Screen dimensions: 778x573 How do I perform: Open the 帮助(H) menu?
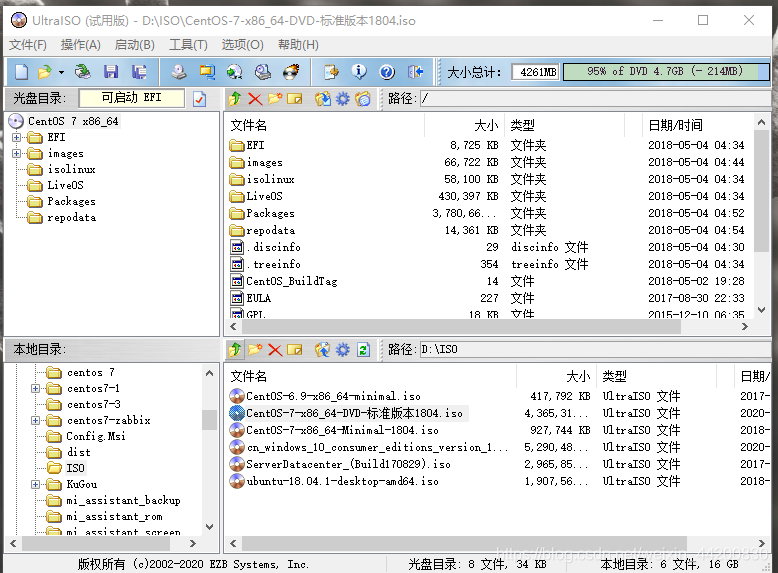[298, 45]
